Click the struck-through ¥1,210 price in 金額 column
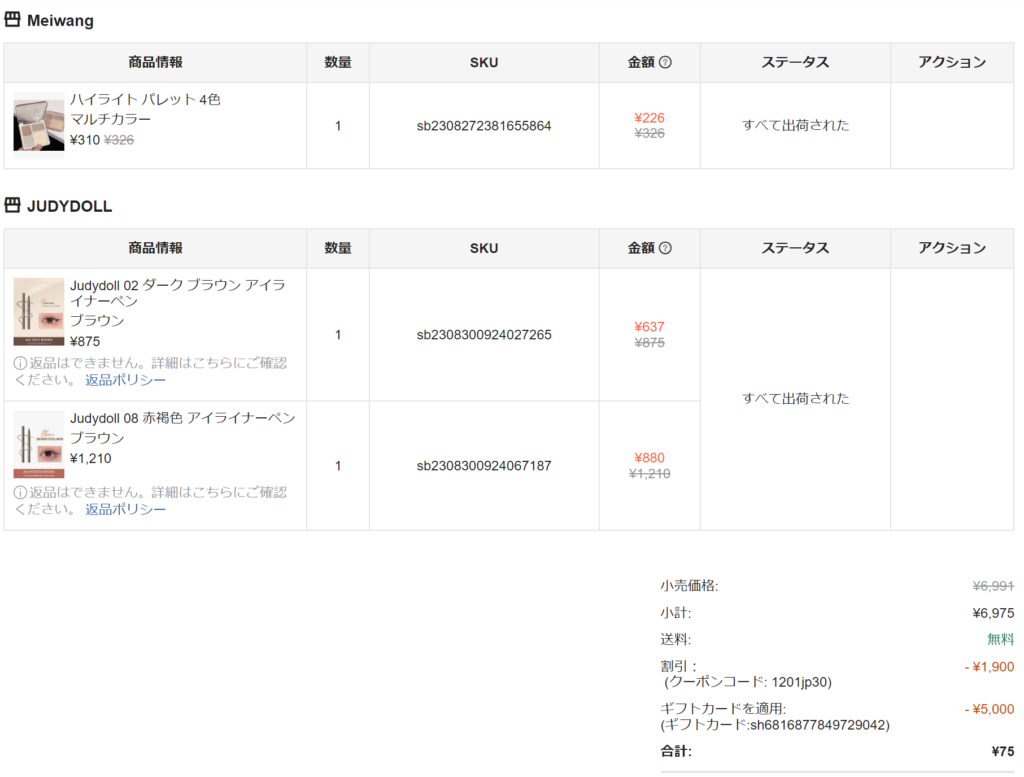The height and width of the screenshot is (777, 1024). tap(649, 474)
